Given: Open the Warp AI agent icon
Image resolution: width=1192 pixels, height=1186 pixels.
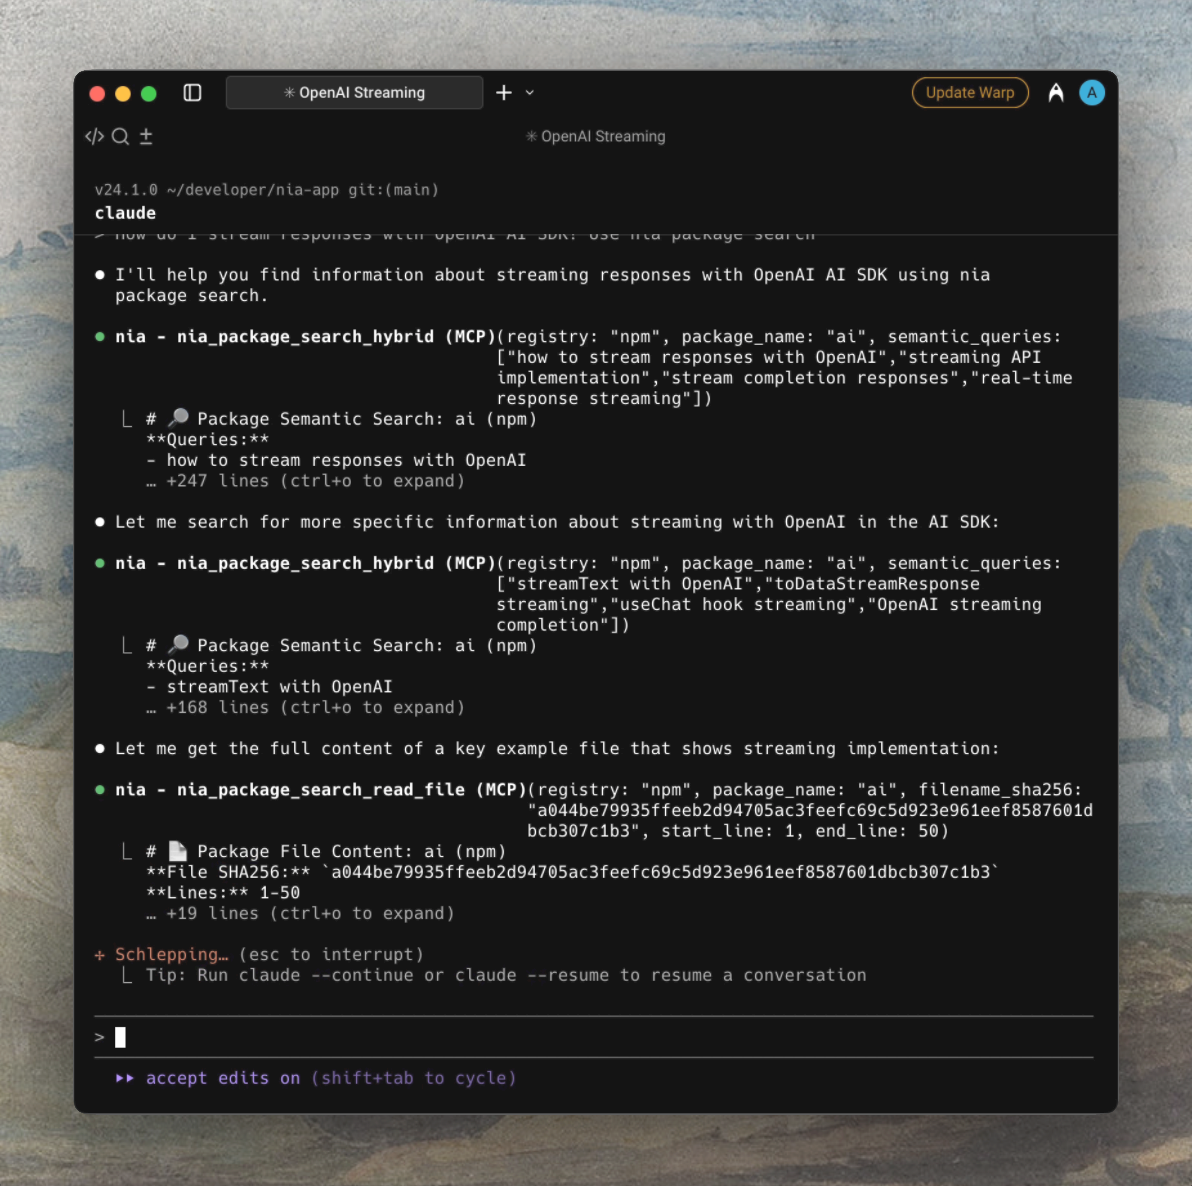Looking at the screenshot, I should click(1056, 93).
